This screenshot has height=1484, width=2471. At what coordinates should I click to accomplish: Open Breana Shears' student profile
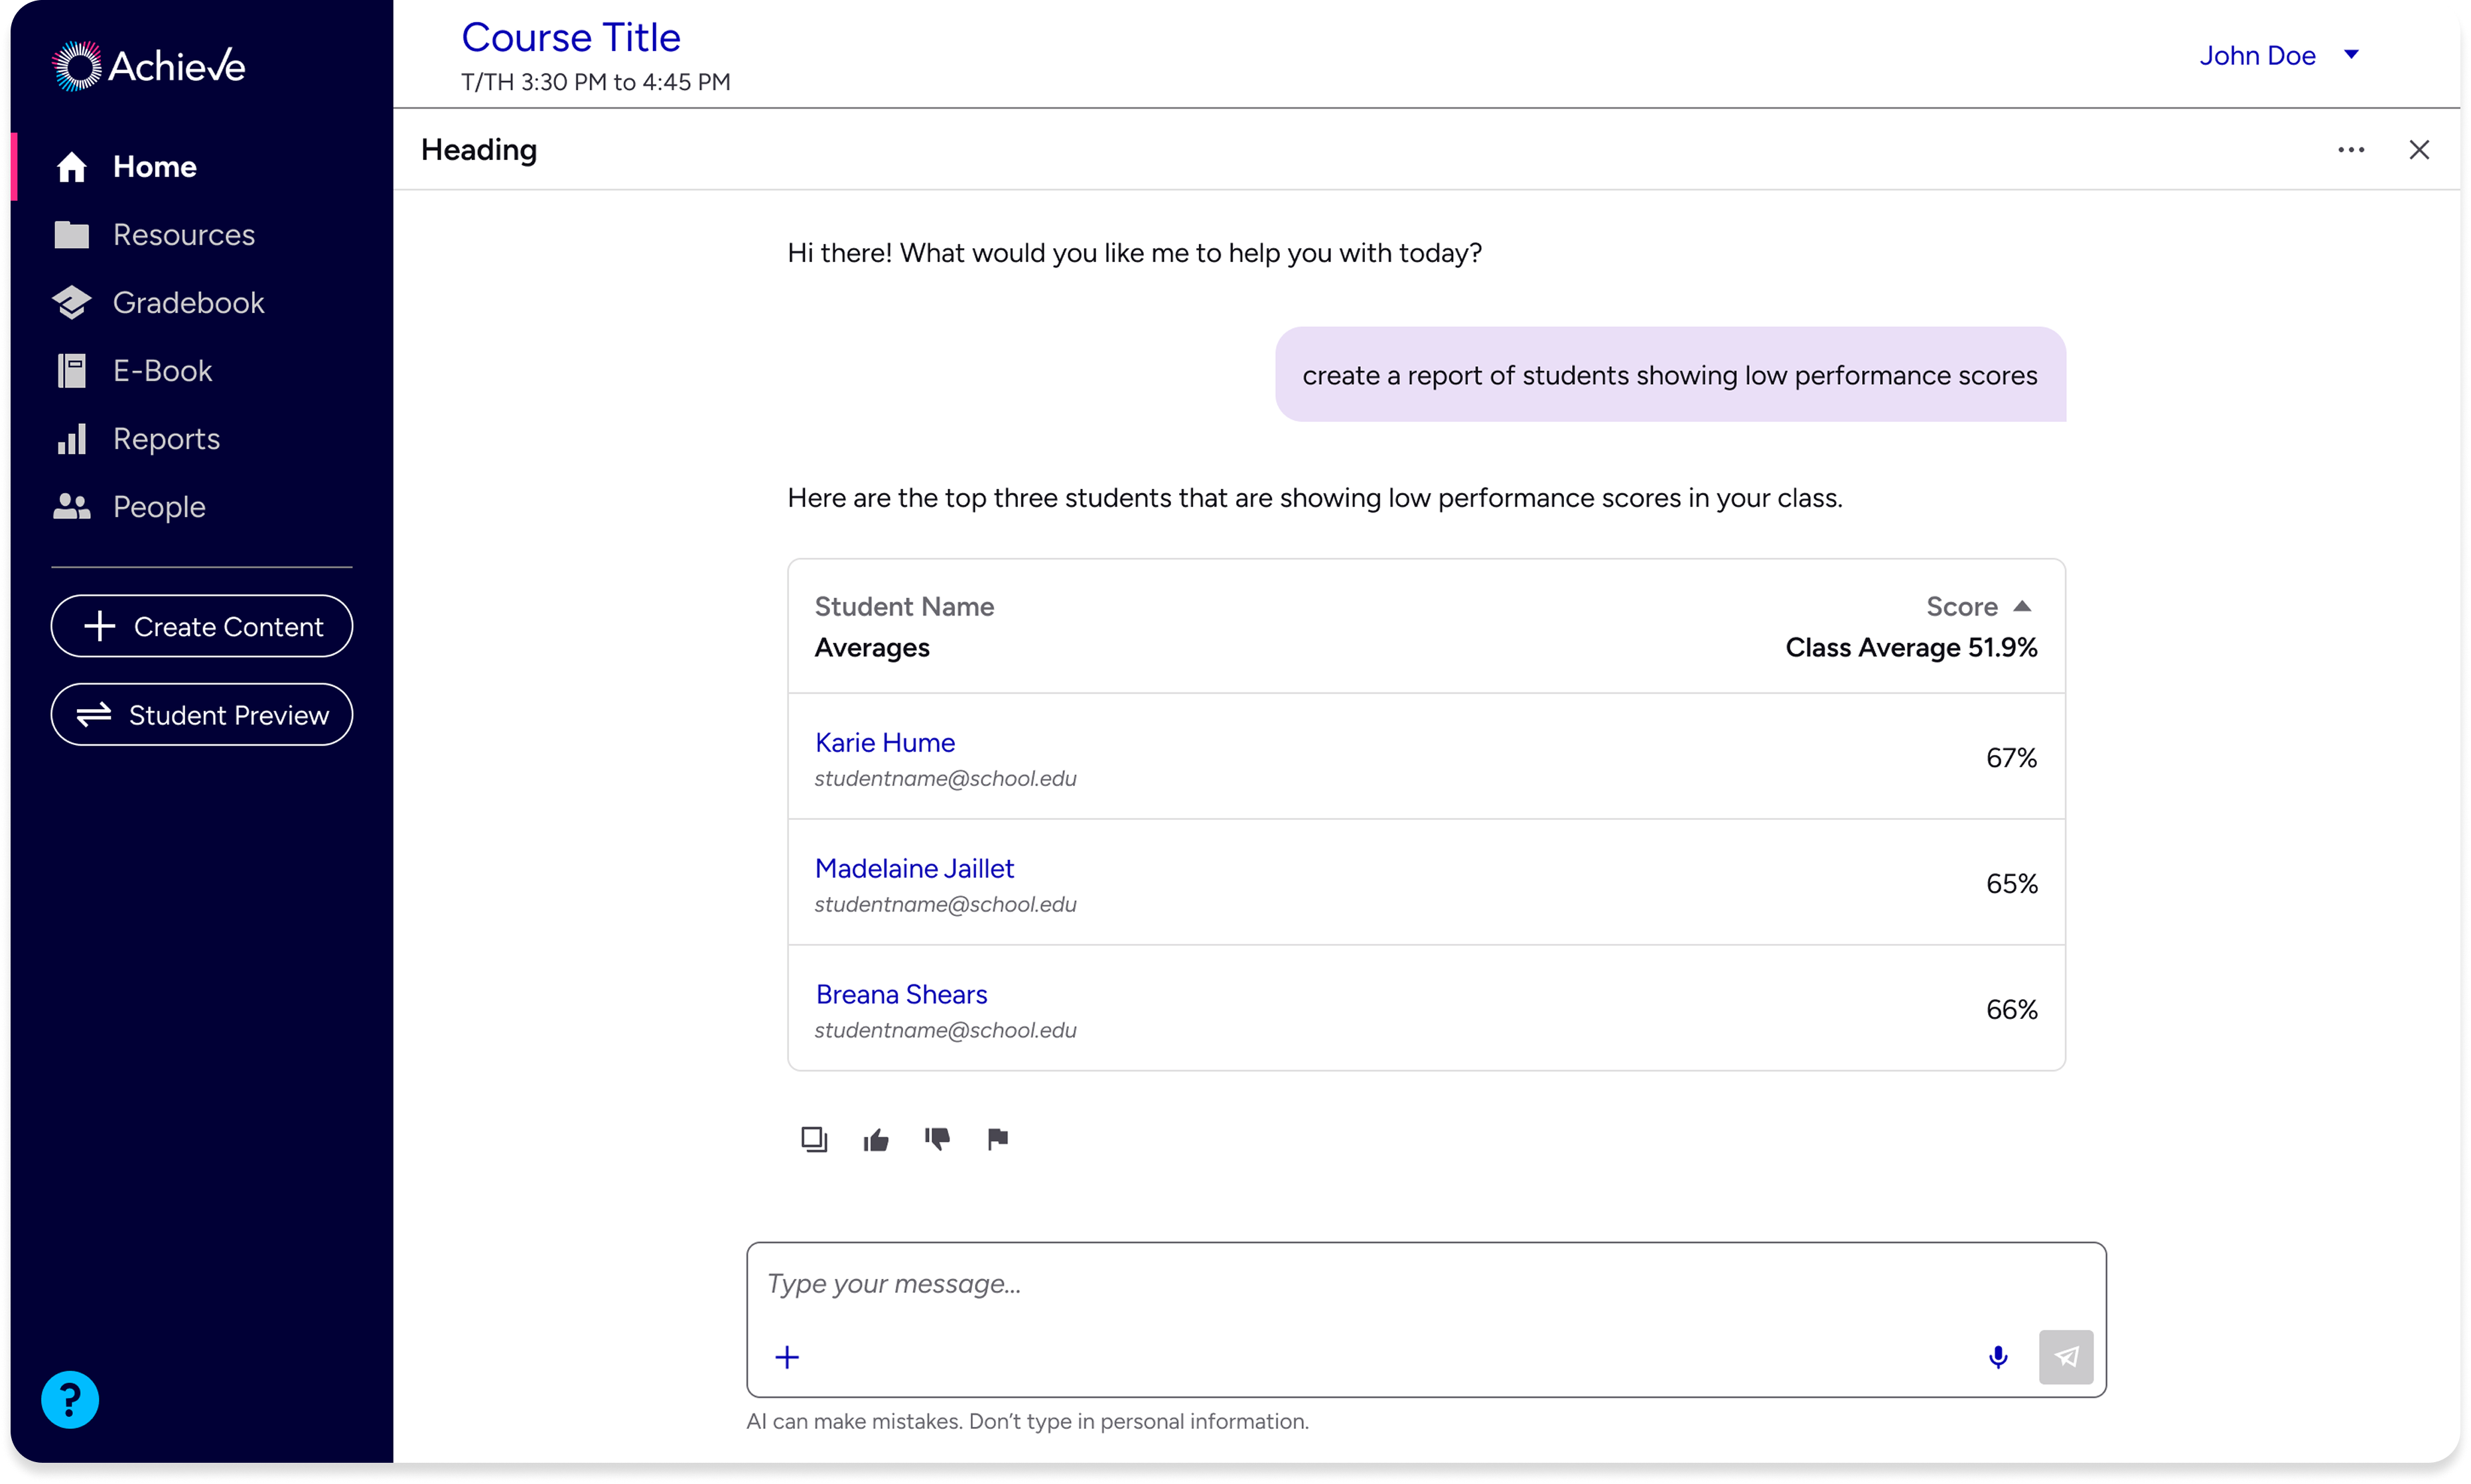point(901,994)
